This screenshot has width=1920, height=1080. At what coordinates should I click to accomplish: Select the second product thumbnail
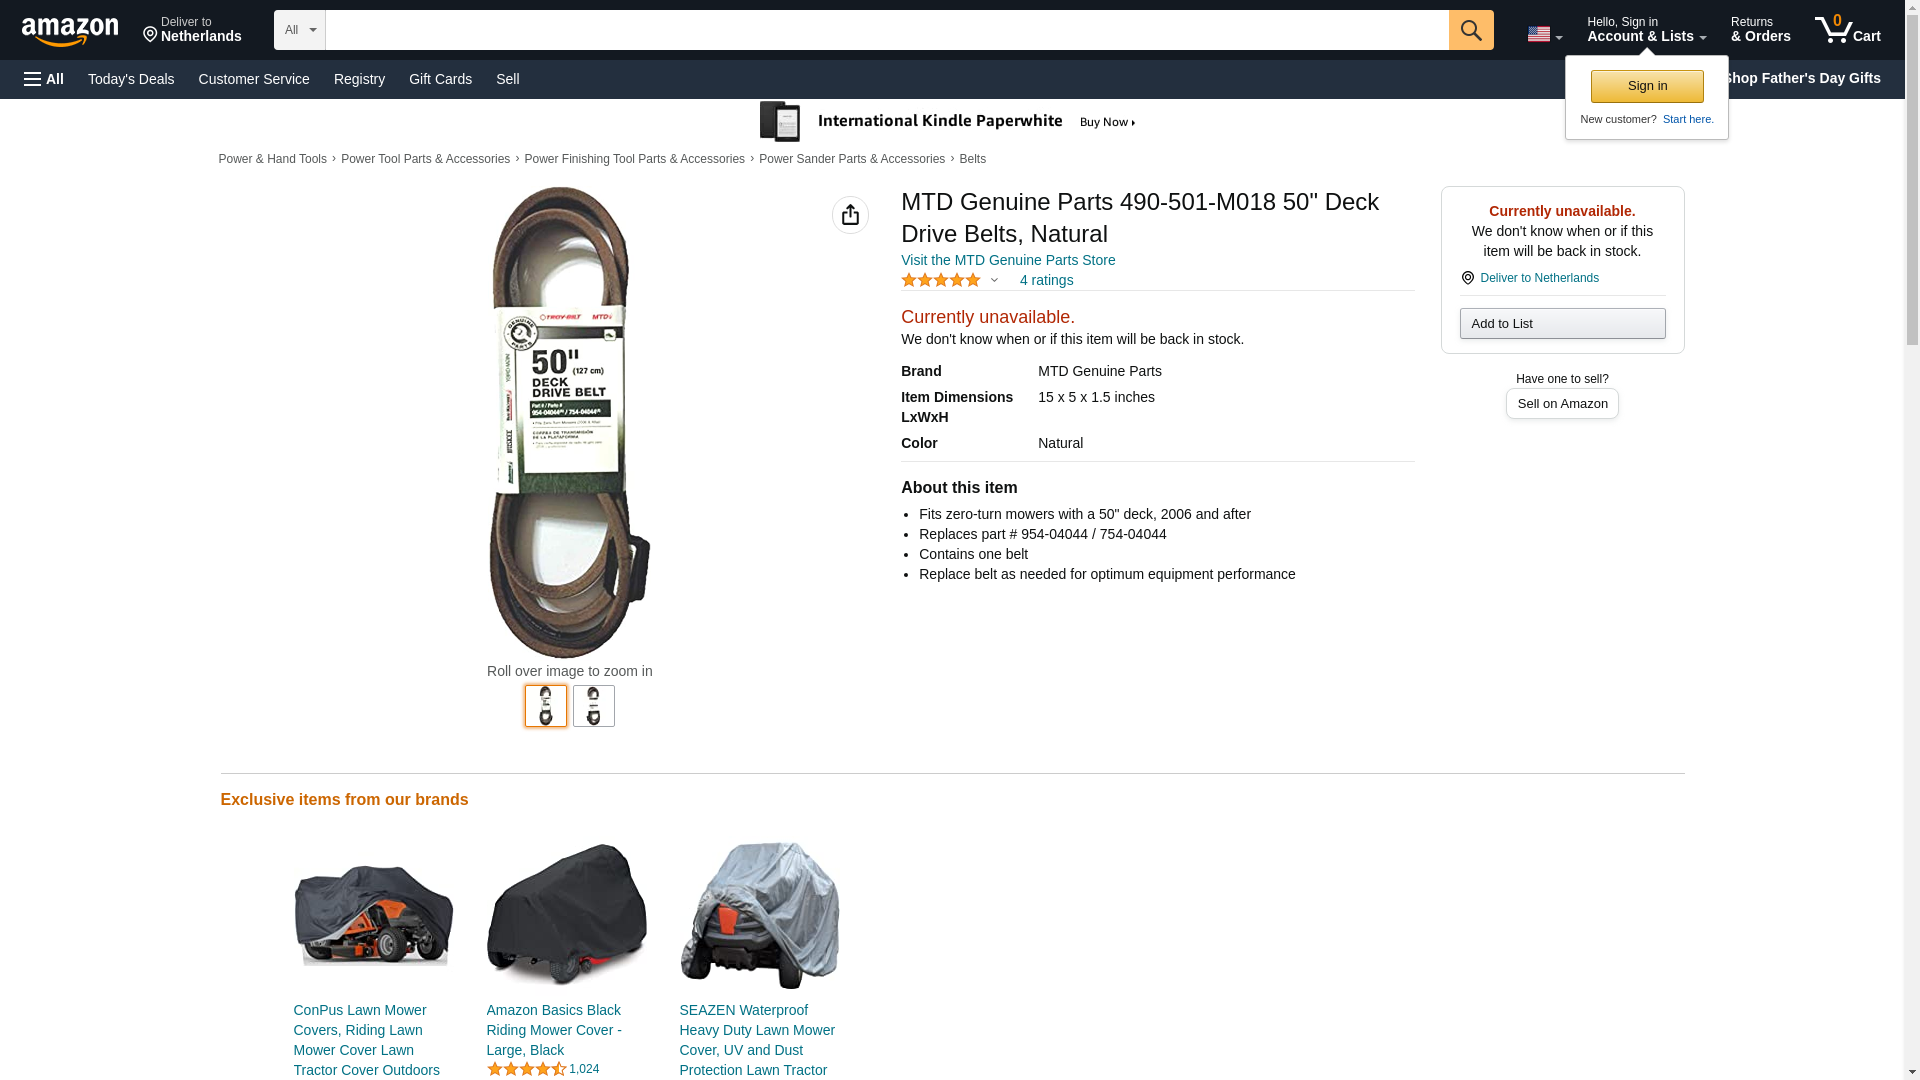(x=593, y=706)
